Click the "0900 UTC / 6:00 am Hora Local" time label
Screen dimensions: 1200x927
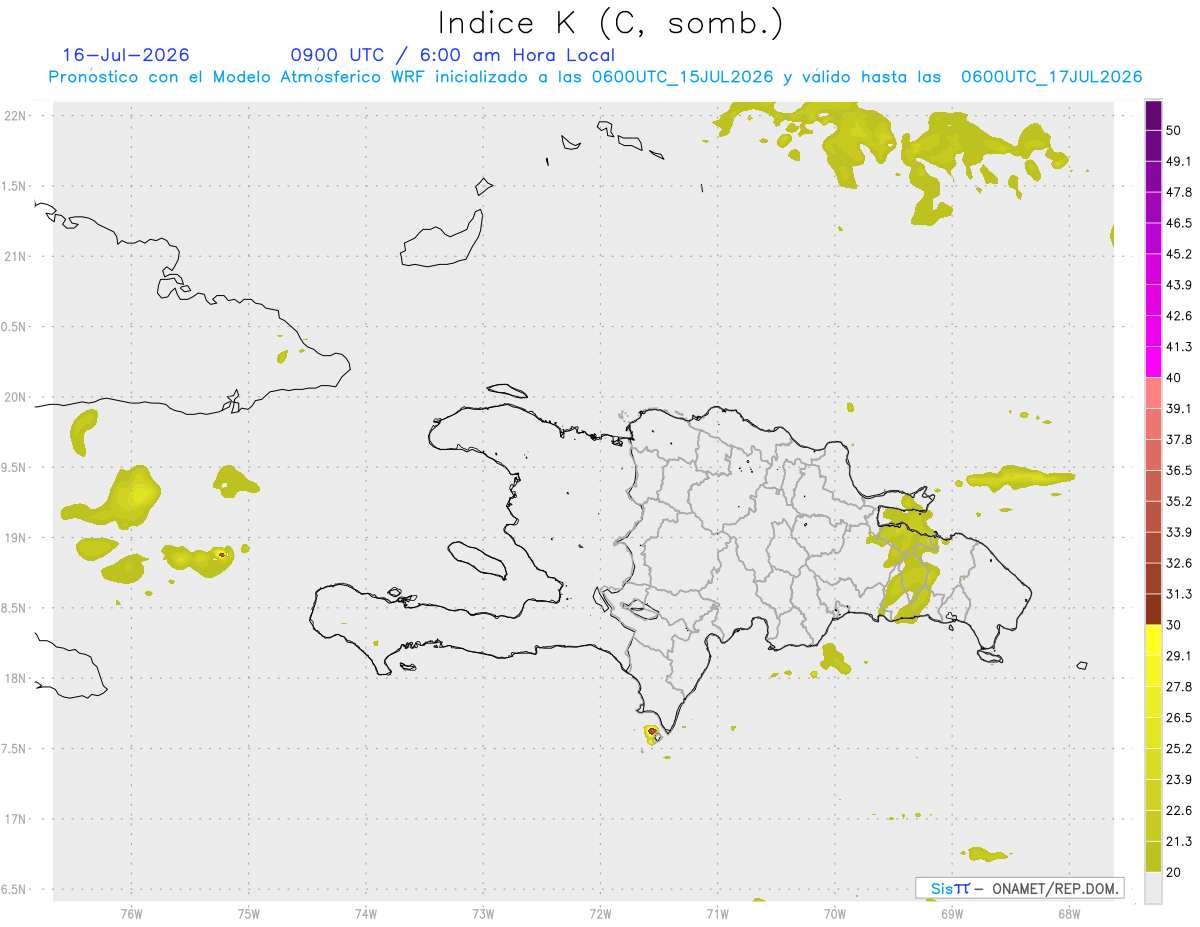pos(452,55)
